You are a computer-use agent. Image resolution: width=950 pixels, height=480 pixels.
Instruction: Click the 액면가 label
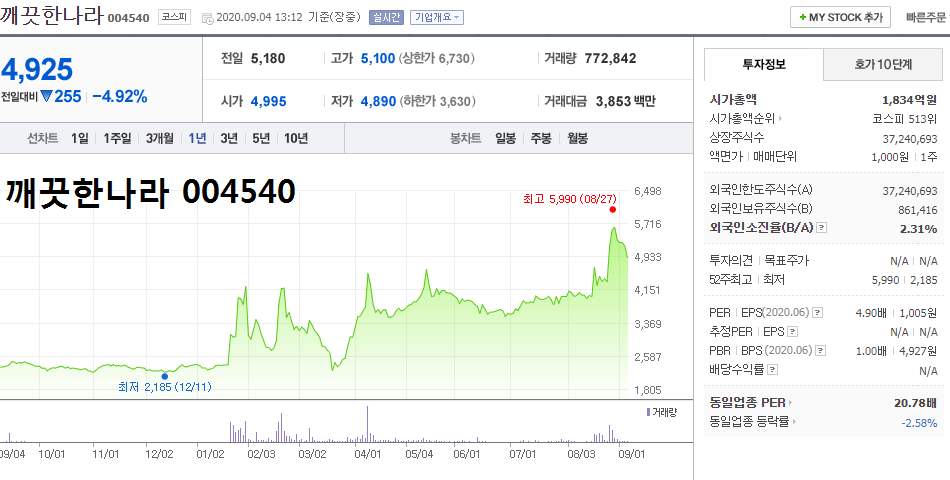pyautogui.click(x=726, y=156)
